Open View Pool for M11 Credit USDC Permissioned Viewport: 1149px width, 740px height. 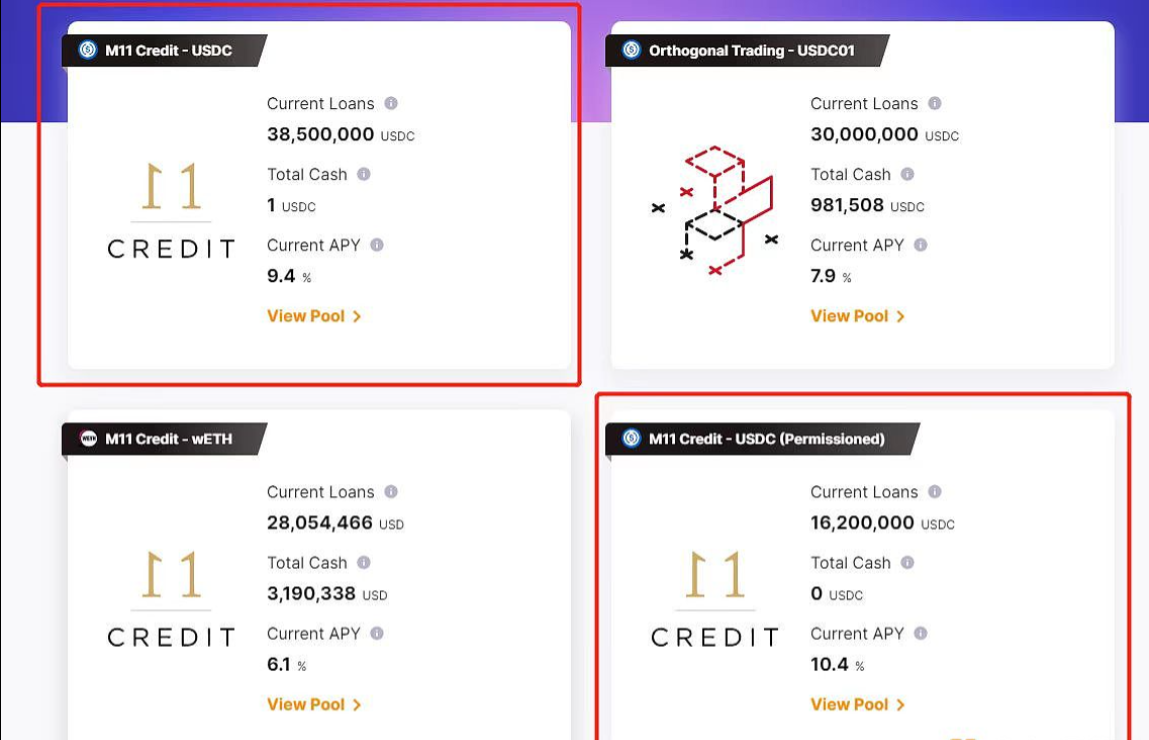[857, 705]
